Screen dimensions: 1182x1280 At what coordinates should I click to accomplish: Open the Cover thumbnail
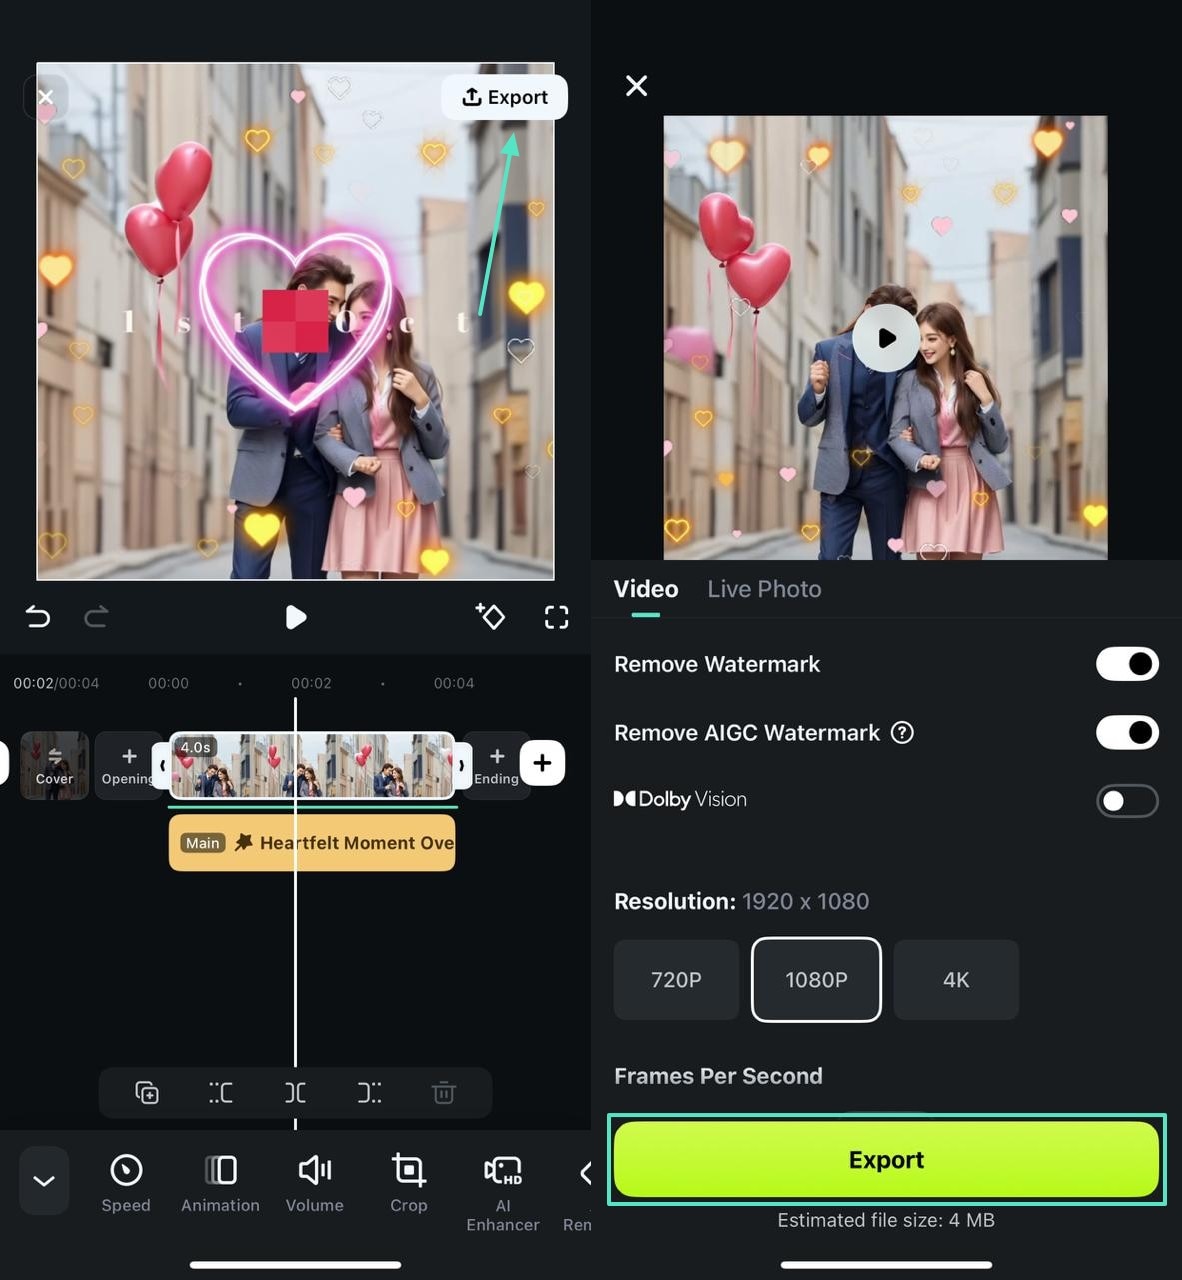[x=54, y=765]
